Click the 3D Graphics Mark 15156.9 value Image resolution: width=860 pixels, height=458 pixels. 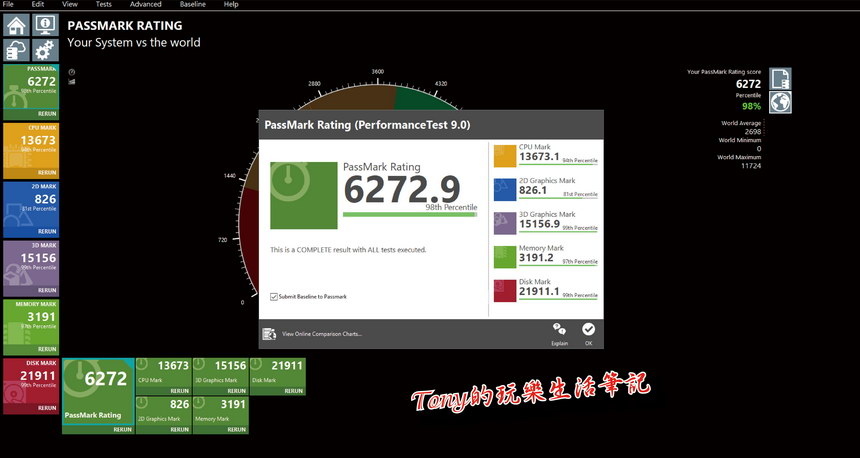click(x=539, y=224)
